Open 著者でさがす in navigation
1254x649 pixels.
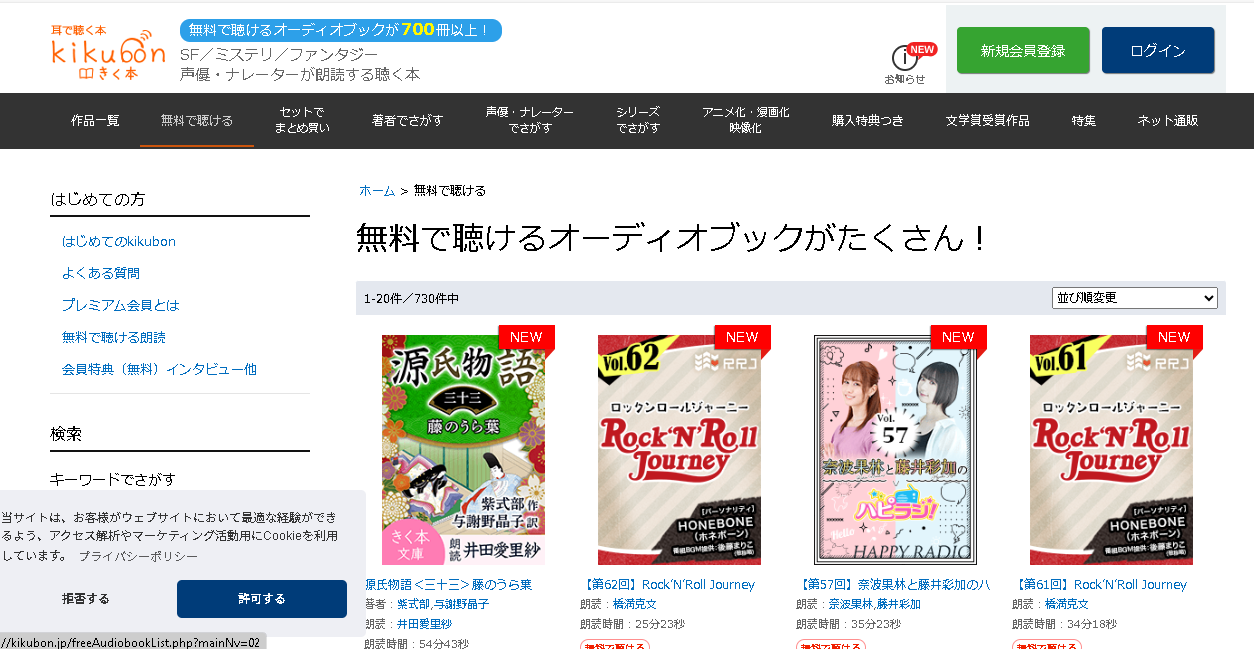[408, 121]
